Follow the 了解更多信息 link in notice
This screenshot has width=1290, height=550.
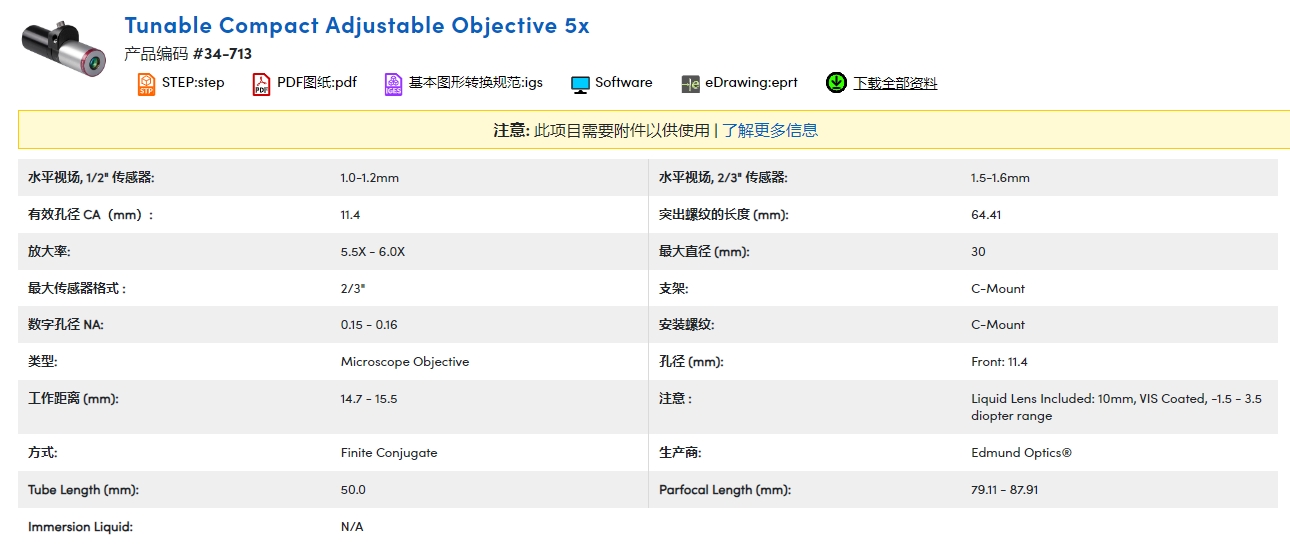770,130
